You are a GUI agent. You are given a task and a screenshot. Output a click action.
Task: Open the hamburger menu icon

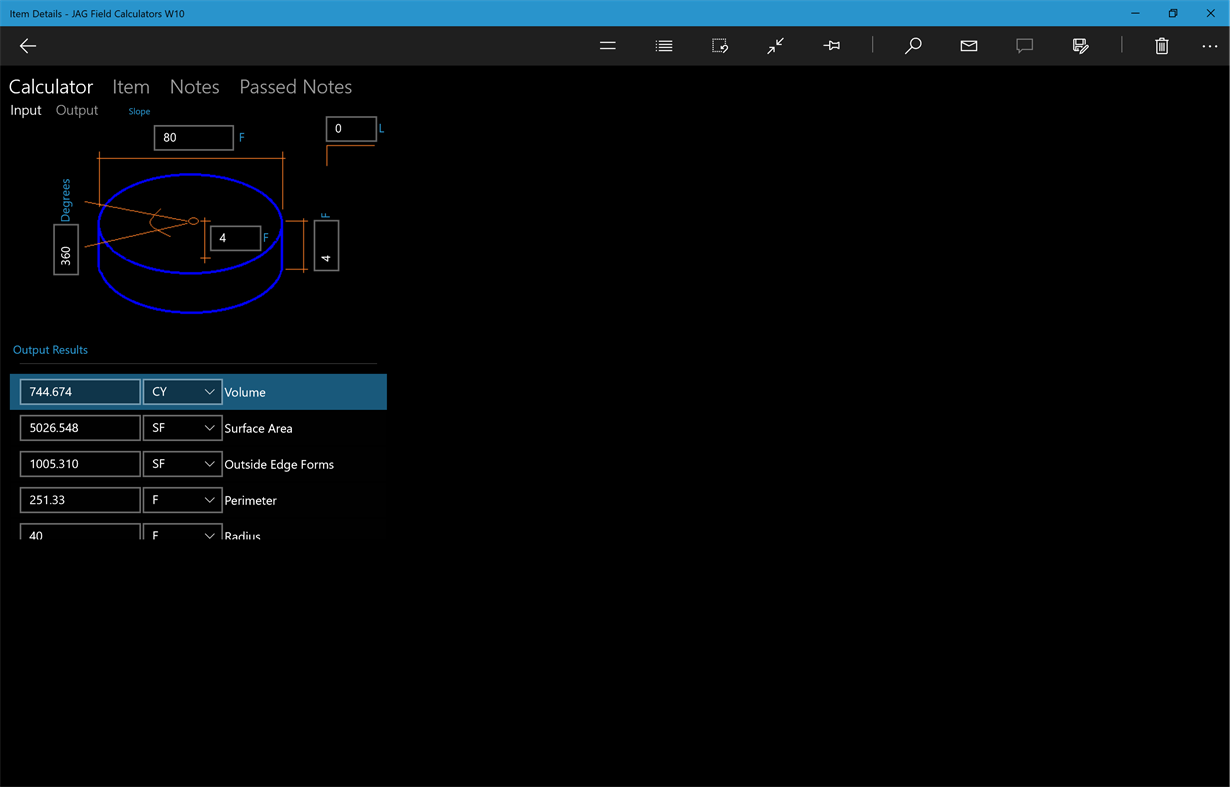(607, 45)
